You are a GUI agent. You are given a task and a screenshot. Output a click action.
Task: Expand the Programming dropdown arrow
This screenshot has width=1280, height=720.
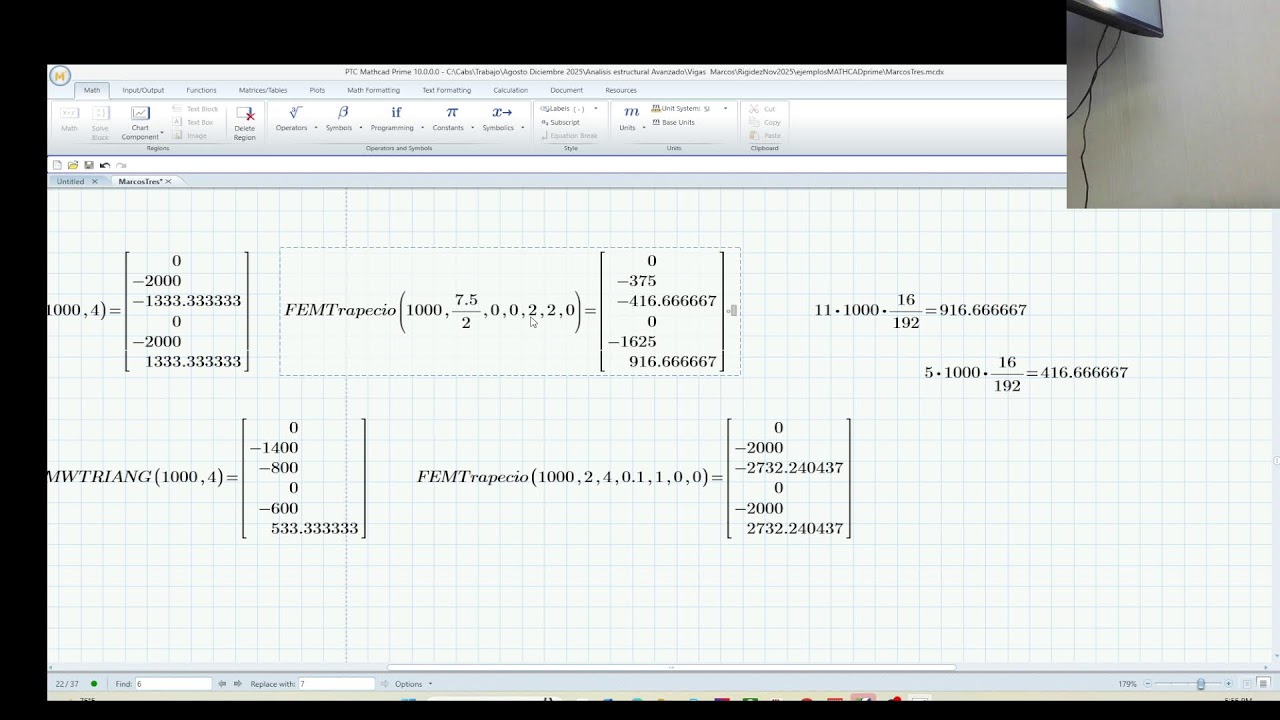point(422,128)
